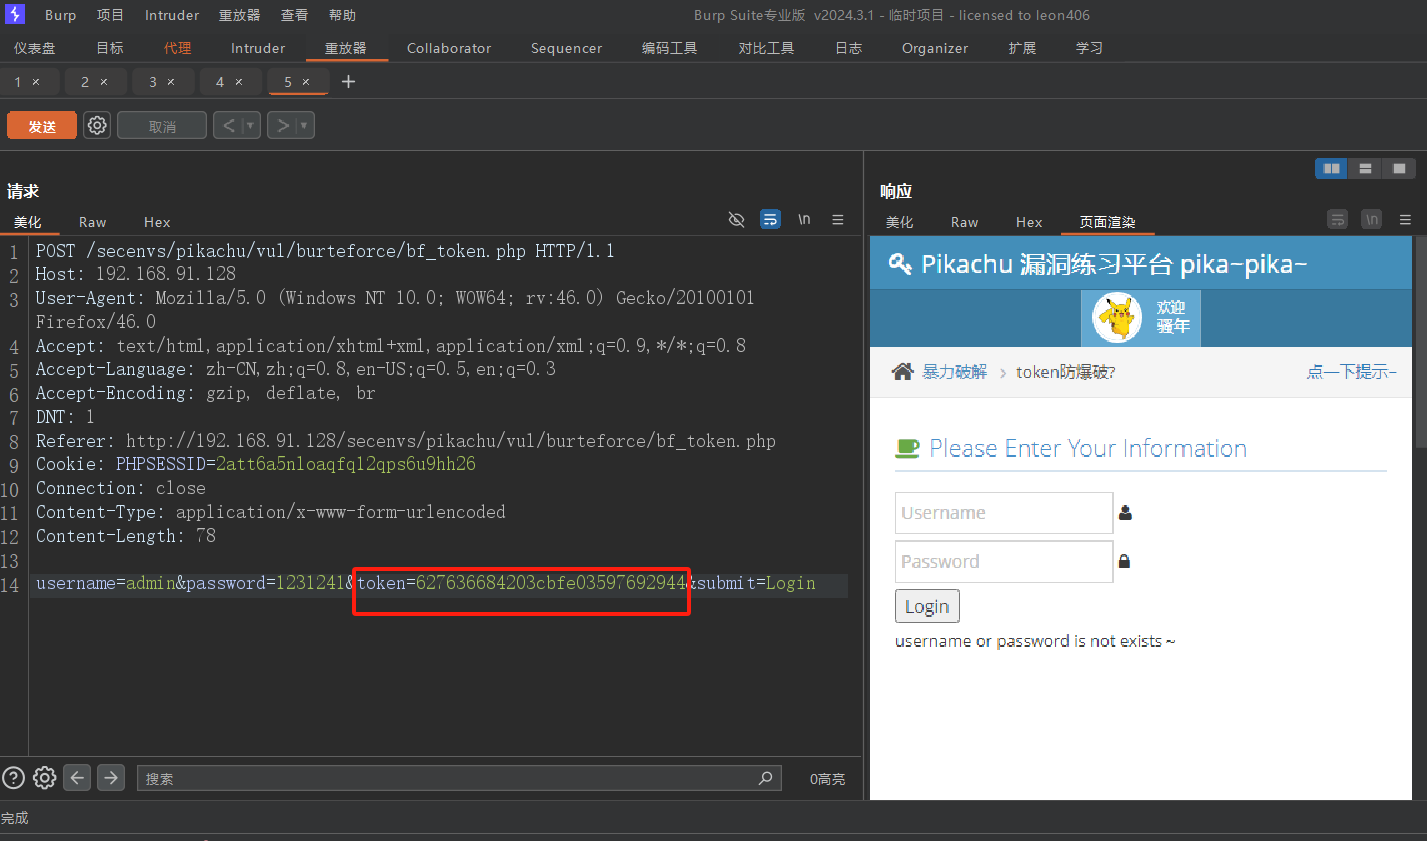Screen dimensions: 1427x841
Task: Toggle hide non-printable eye icon in request
Action: [737, 220]
